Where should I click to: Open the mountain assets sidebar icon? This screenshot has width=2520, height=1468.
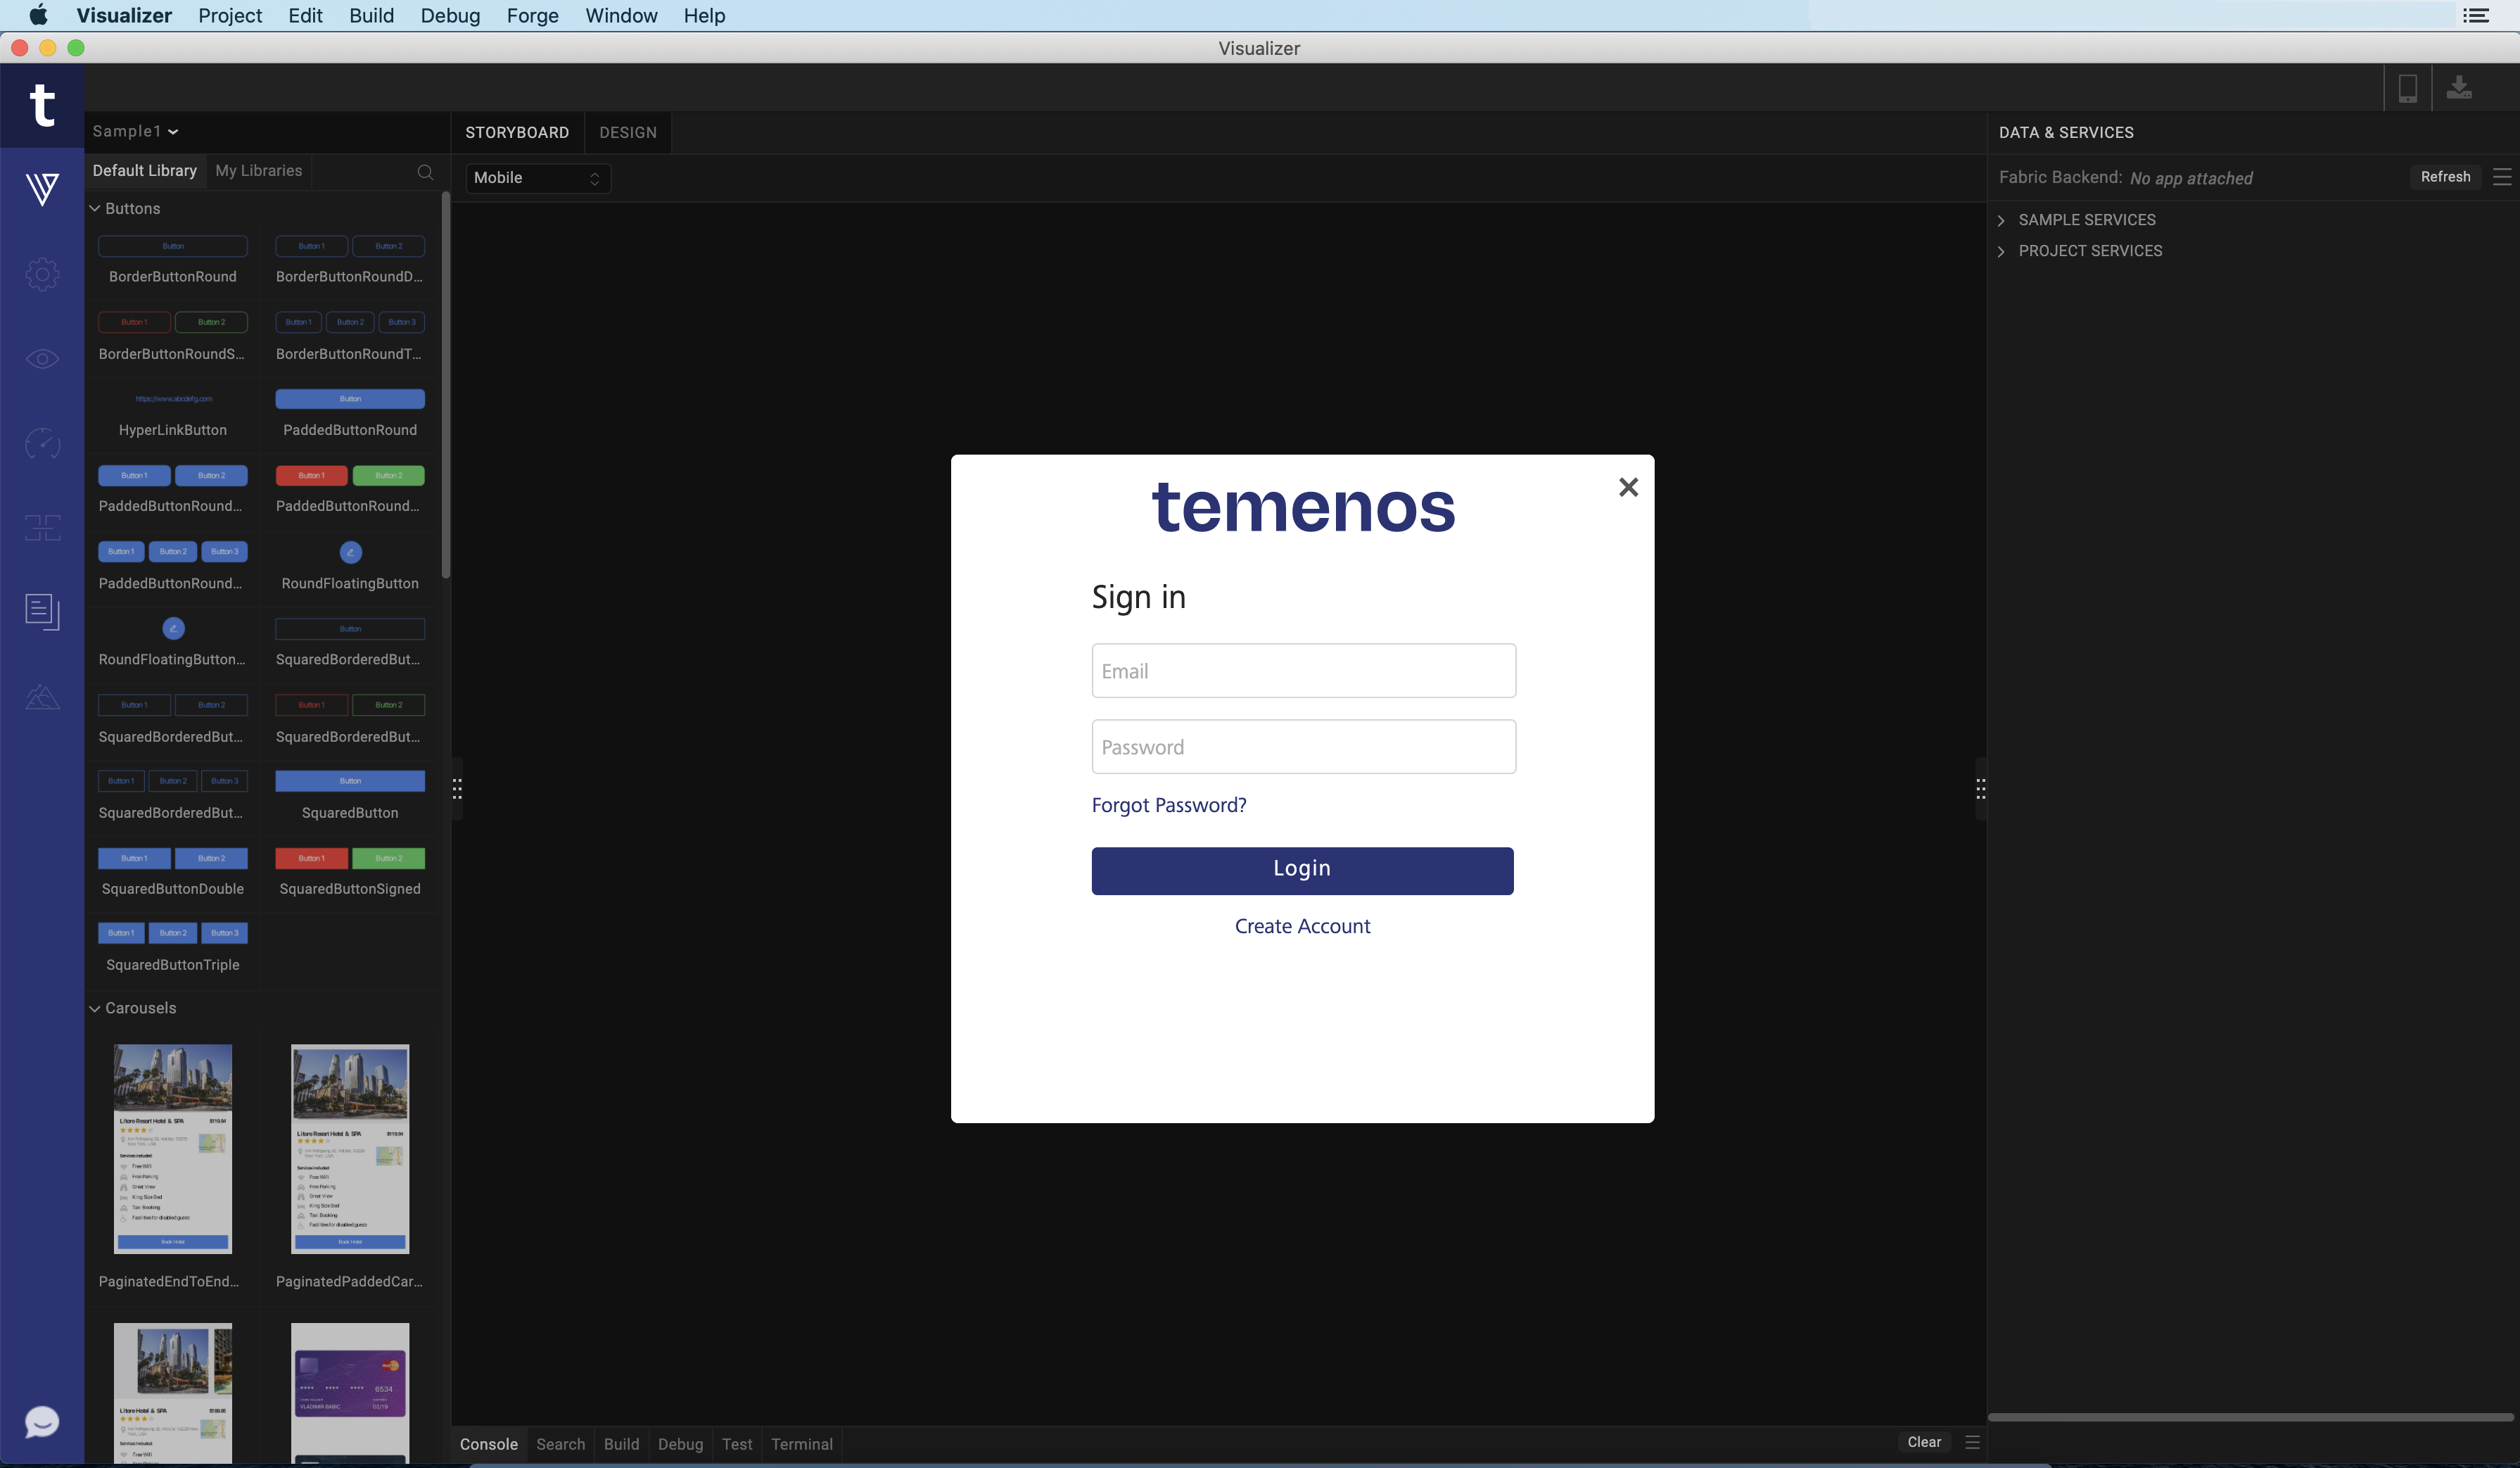coord(42,697)
